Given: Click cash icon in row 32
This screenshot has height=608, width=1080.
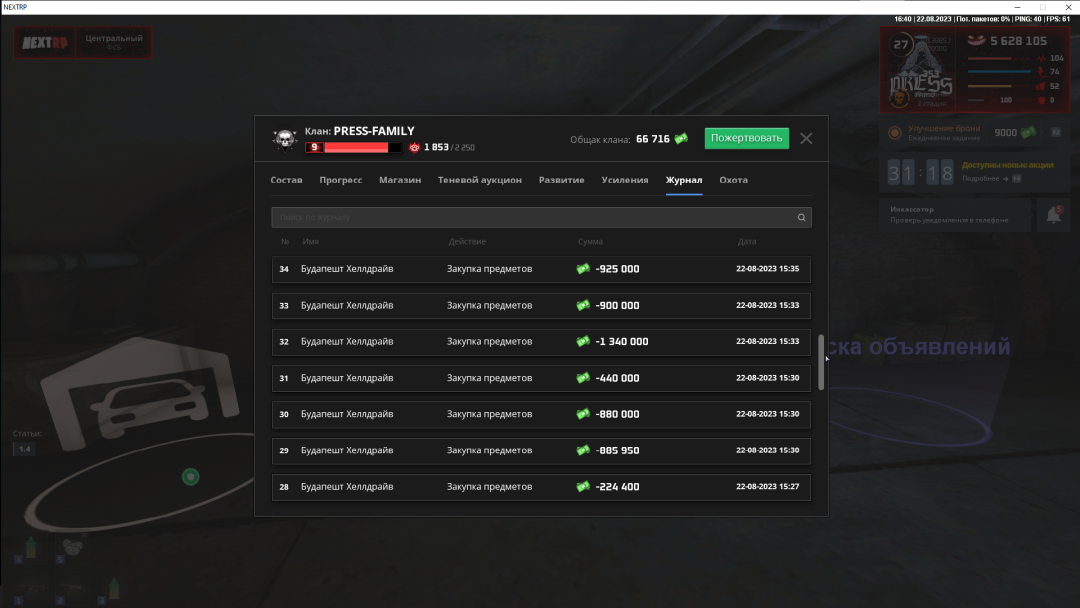Looking at the screenshot, I should point(583,341).
